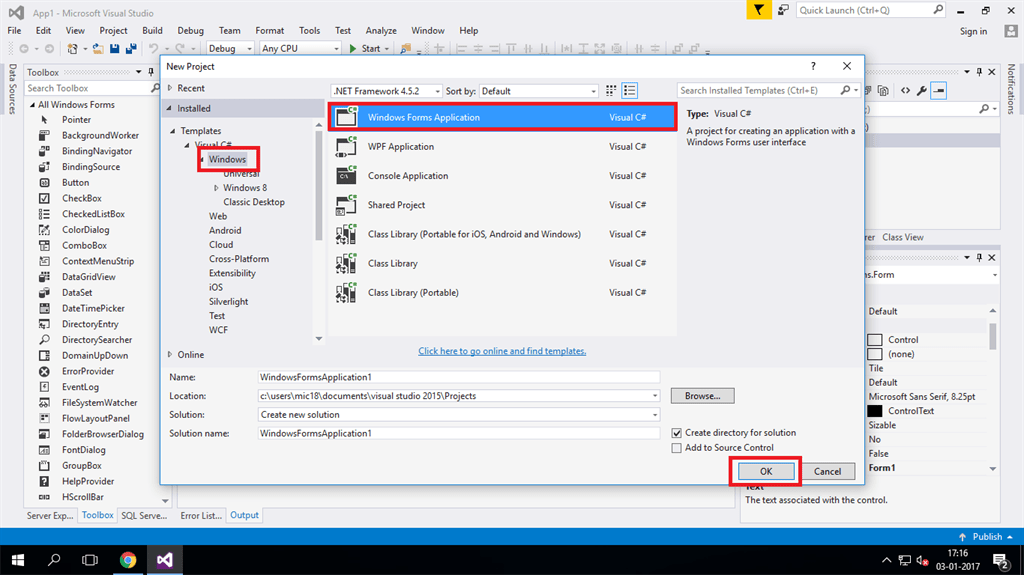This screenshot has height=575, width=1024.
Task: Click the wrench Properties icon in Solution Explorer
Action: tap(921, 91)
